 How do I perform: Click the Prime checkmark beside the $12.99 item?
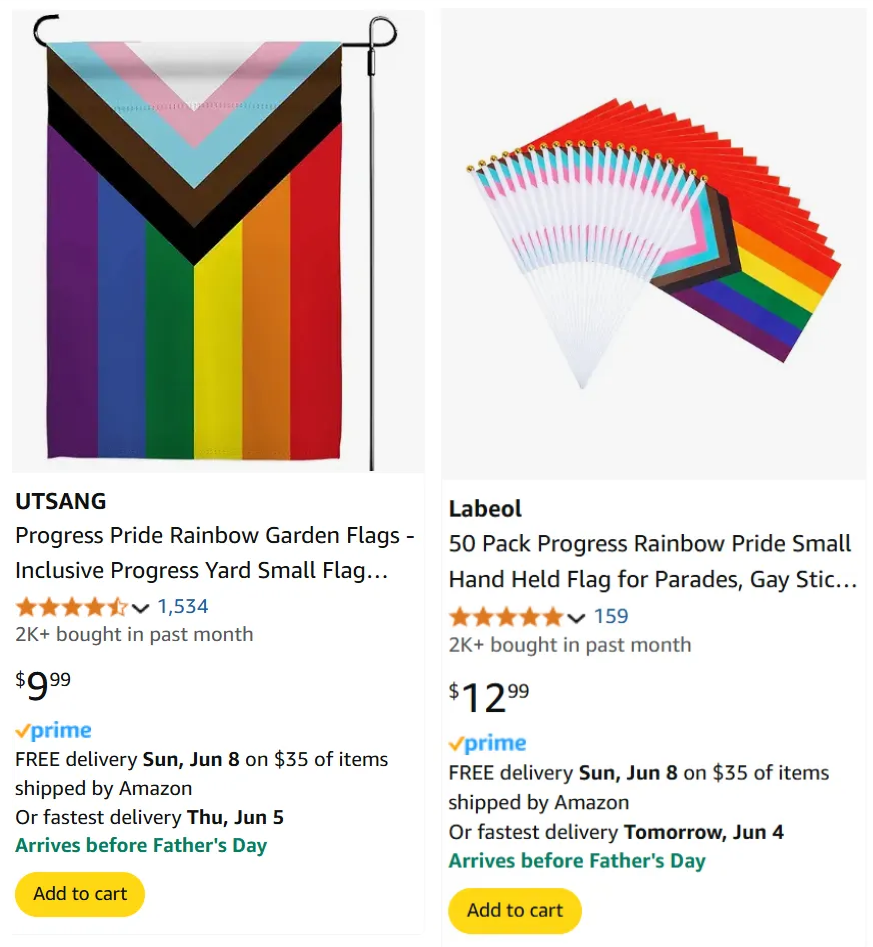point(456,744)
